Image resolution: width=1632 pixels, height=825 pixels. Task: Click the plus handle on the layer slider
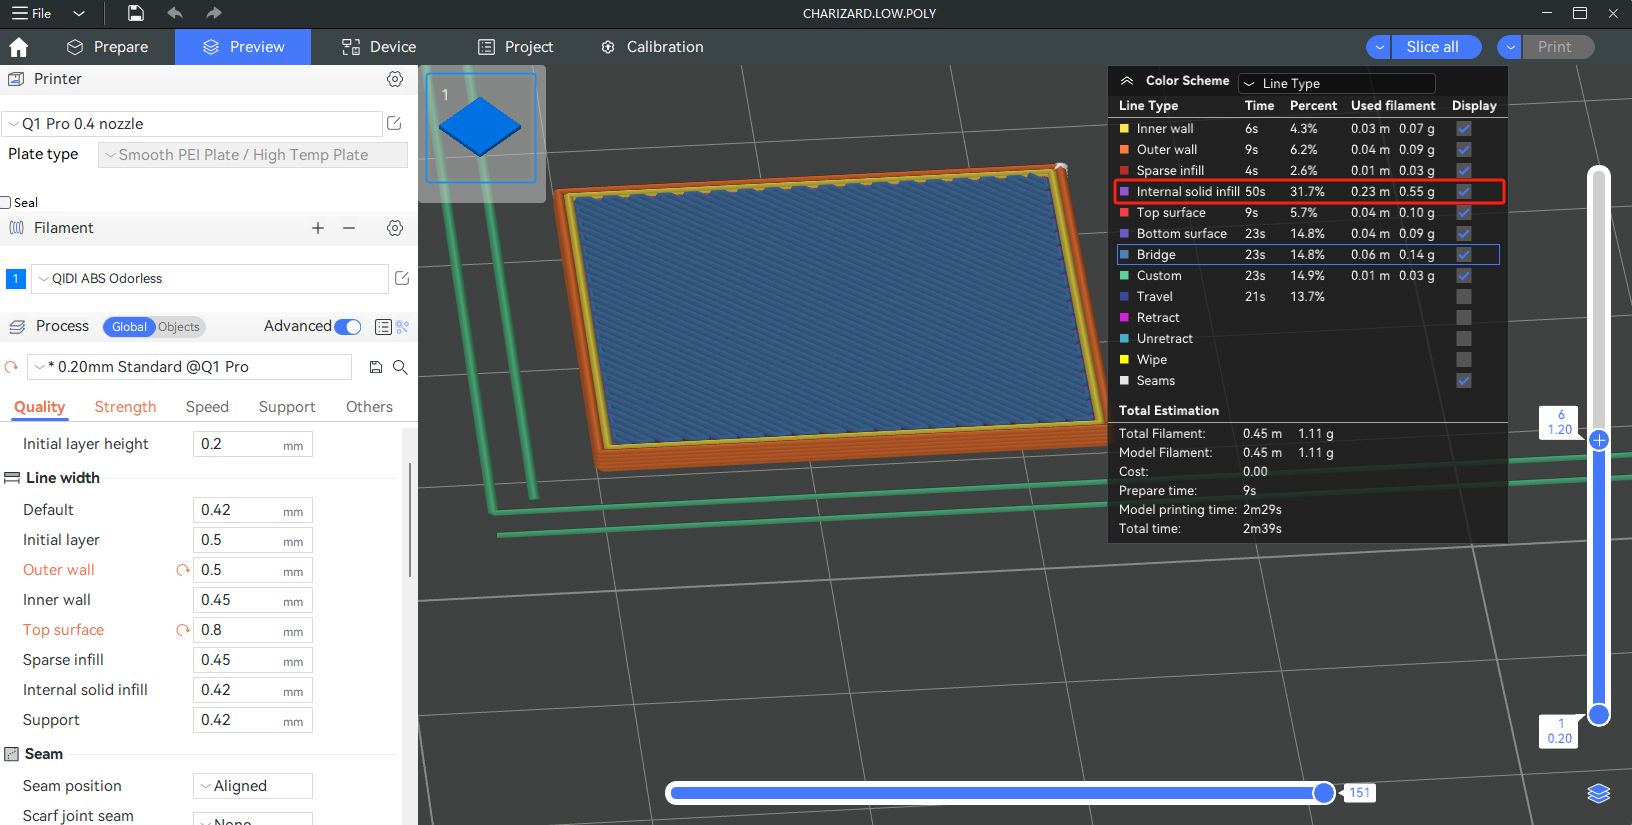1599,440
